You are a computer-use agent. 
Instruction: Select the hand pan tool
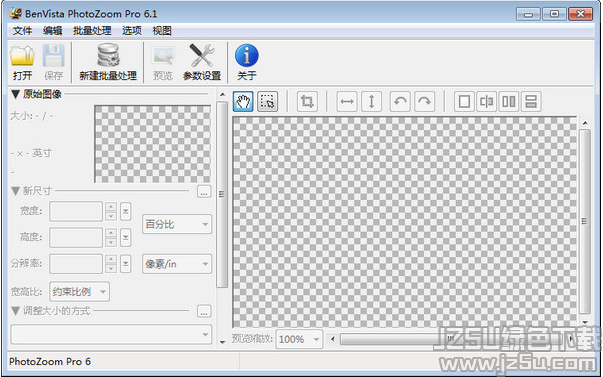click(243, 102)
